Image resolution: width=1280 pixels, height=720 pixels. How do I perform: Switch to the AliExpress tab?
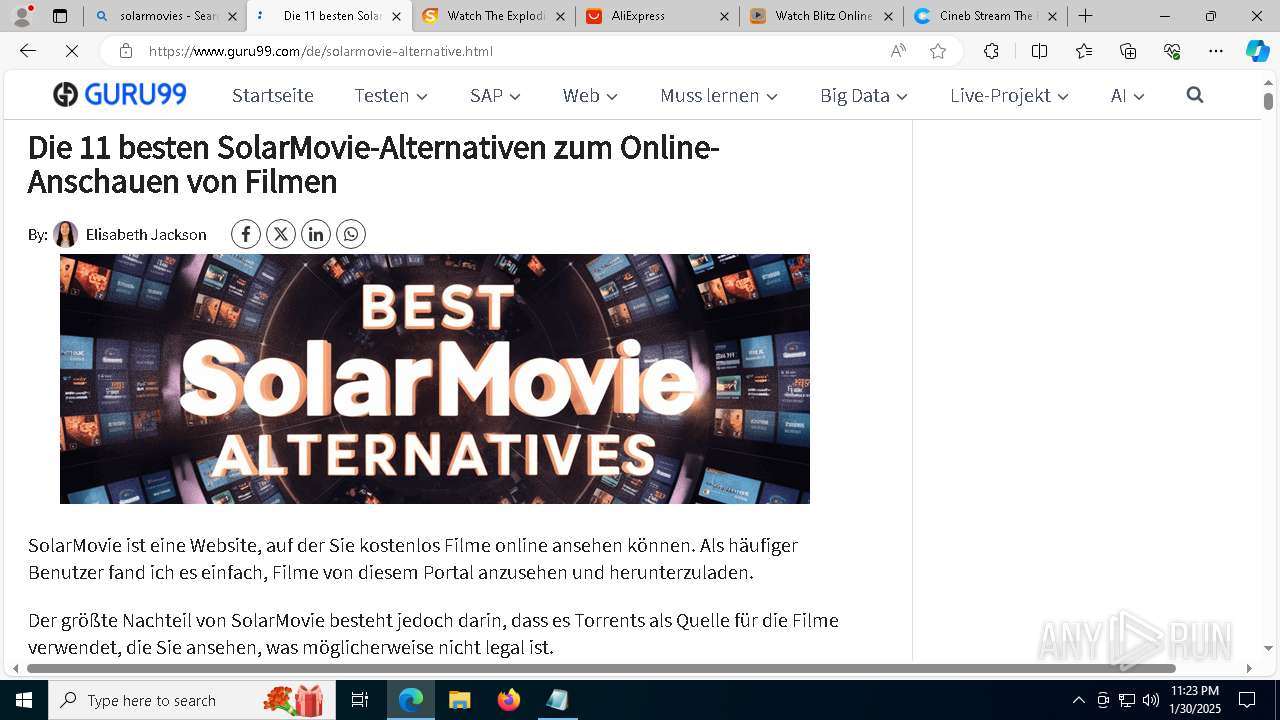click(x=658, y=16)
